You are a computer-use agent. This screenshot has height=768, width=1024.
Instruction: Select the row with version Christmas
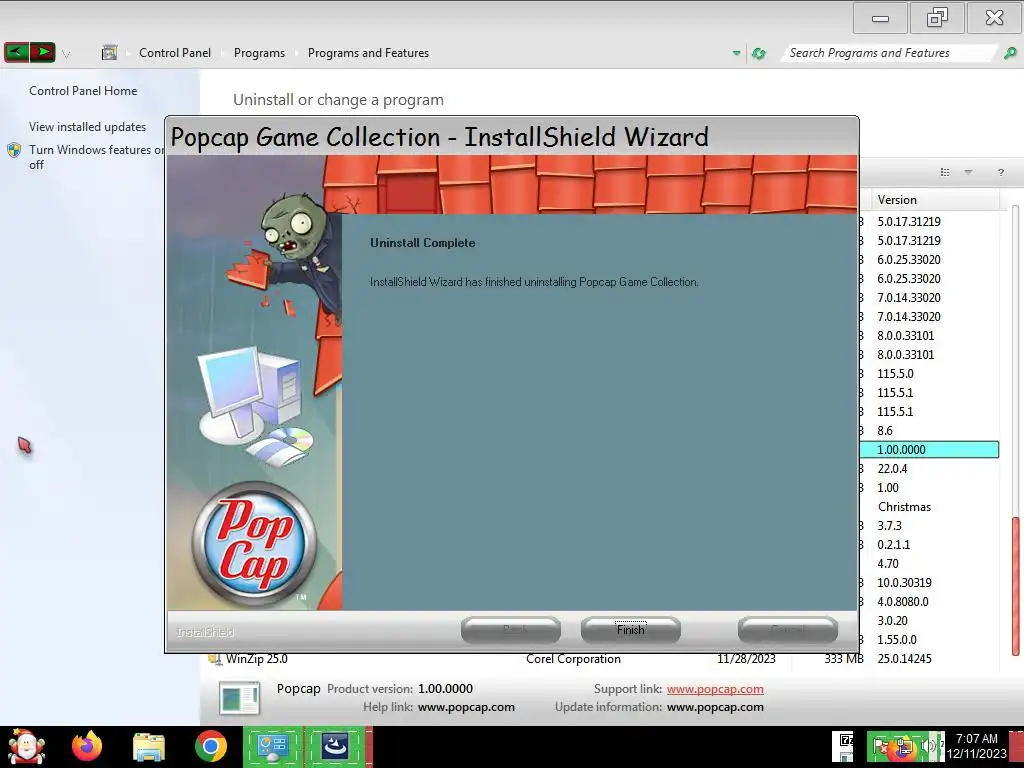point(929,507)
